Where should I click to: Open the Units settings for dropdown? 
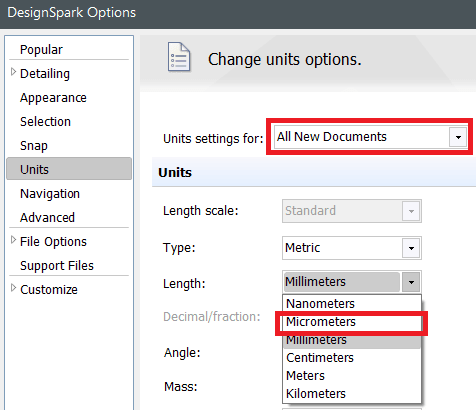370,137
